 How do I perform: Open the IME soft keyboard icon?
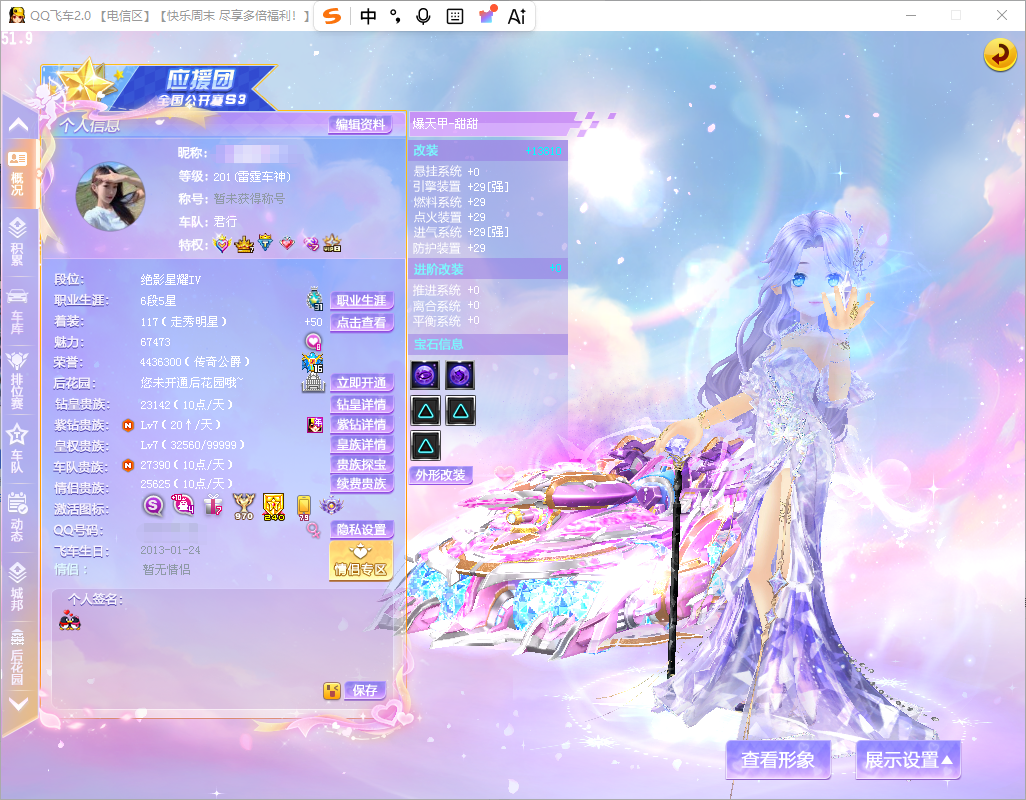(455, 16)
